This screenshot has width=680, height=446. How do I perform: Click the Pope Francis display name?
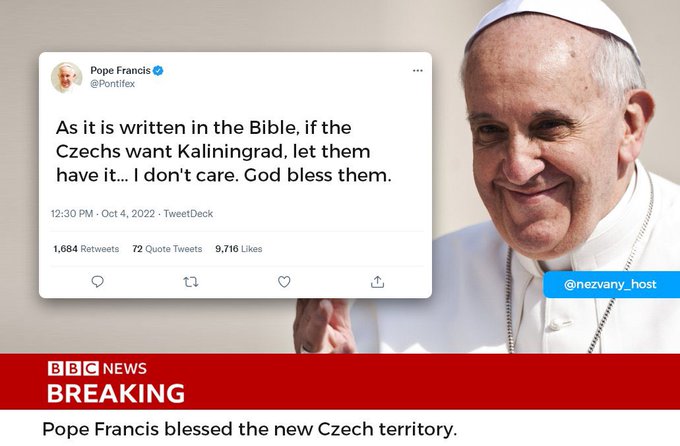point(120,70)
